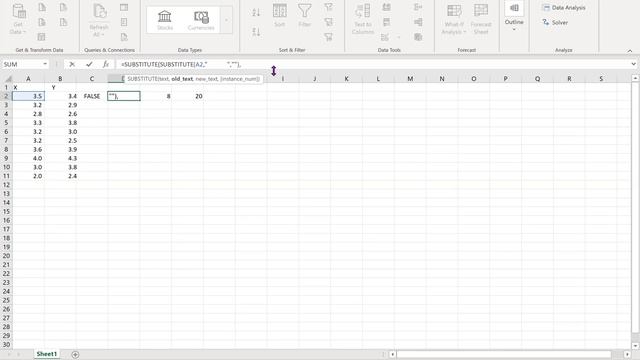Click cell B9 with value 4.3
This screenshot has width=640, height=360.
60,158
